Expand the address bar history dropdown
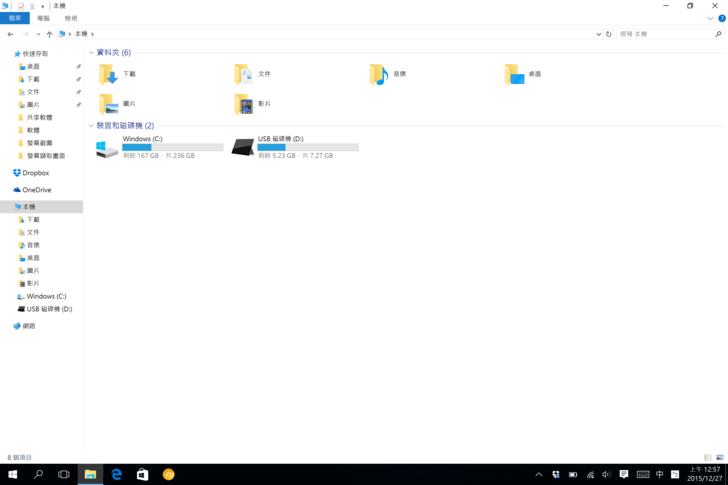The height and width of the screenshot is (485, 728). tap(599, 34)
